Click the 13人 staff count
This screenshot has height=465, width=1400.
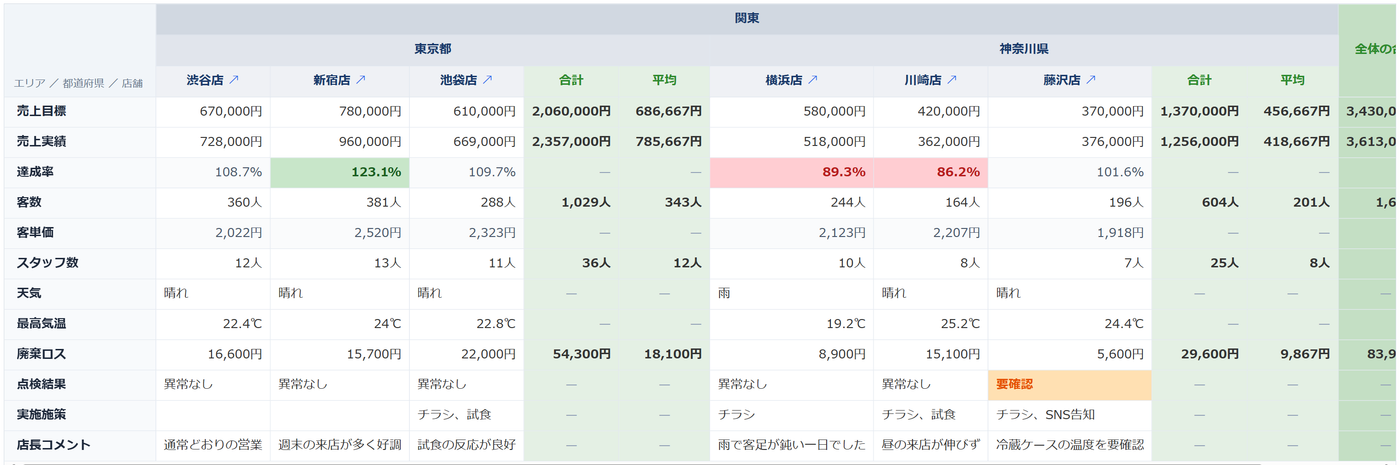tap(339, 263)
